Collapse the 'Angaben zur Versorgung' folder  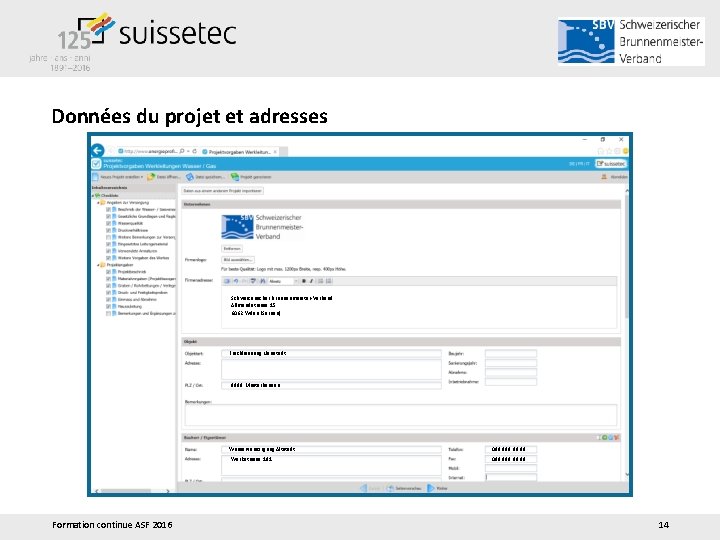98,202
